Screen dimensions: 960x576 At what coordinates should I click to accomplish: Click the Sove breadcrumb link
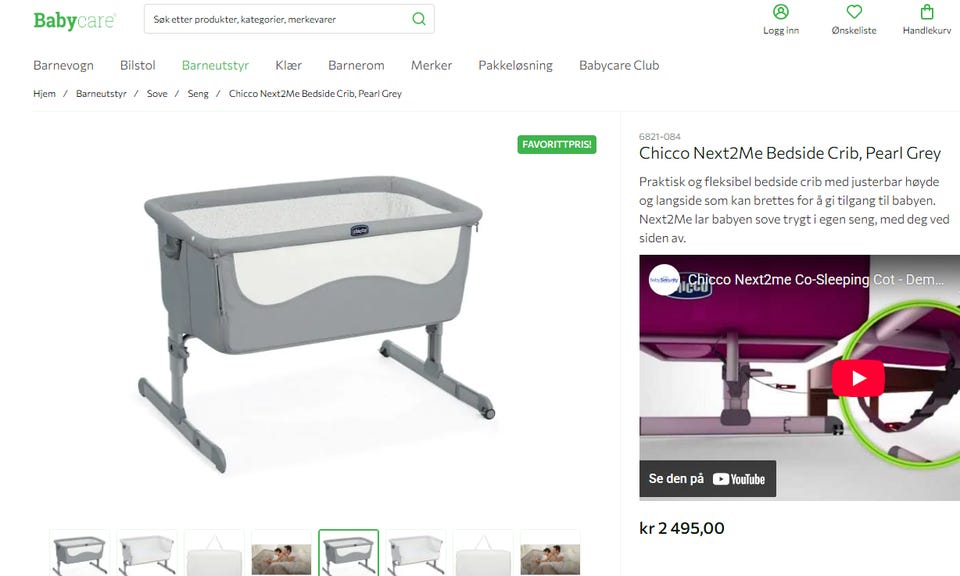[x=157, y=94]
